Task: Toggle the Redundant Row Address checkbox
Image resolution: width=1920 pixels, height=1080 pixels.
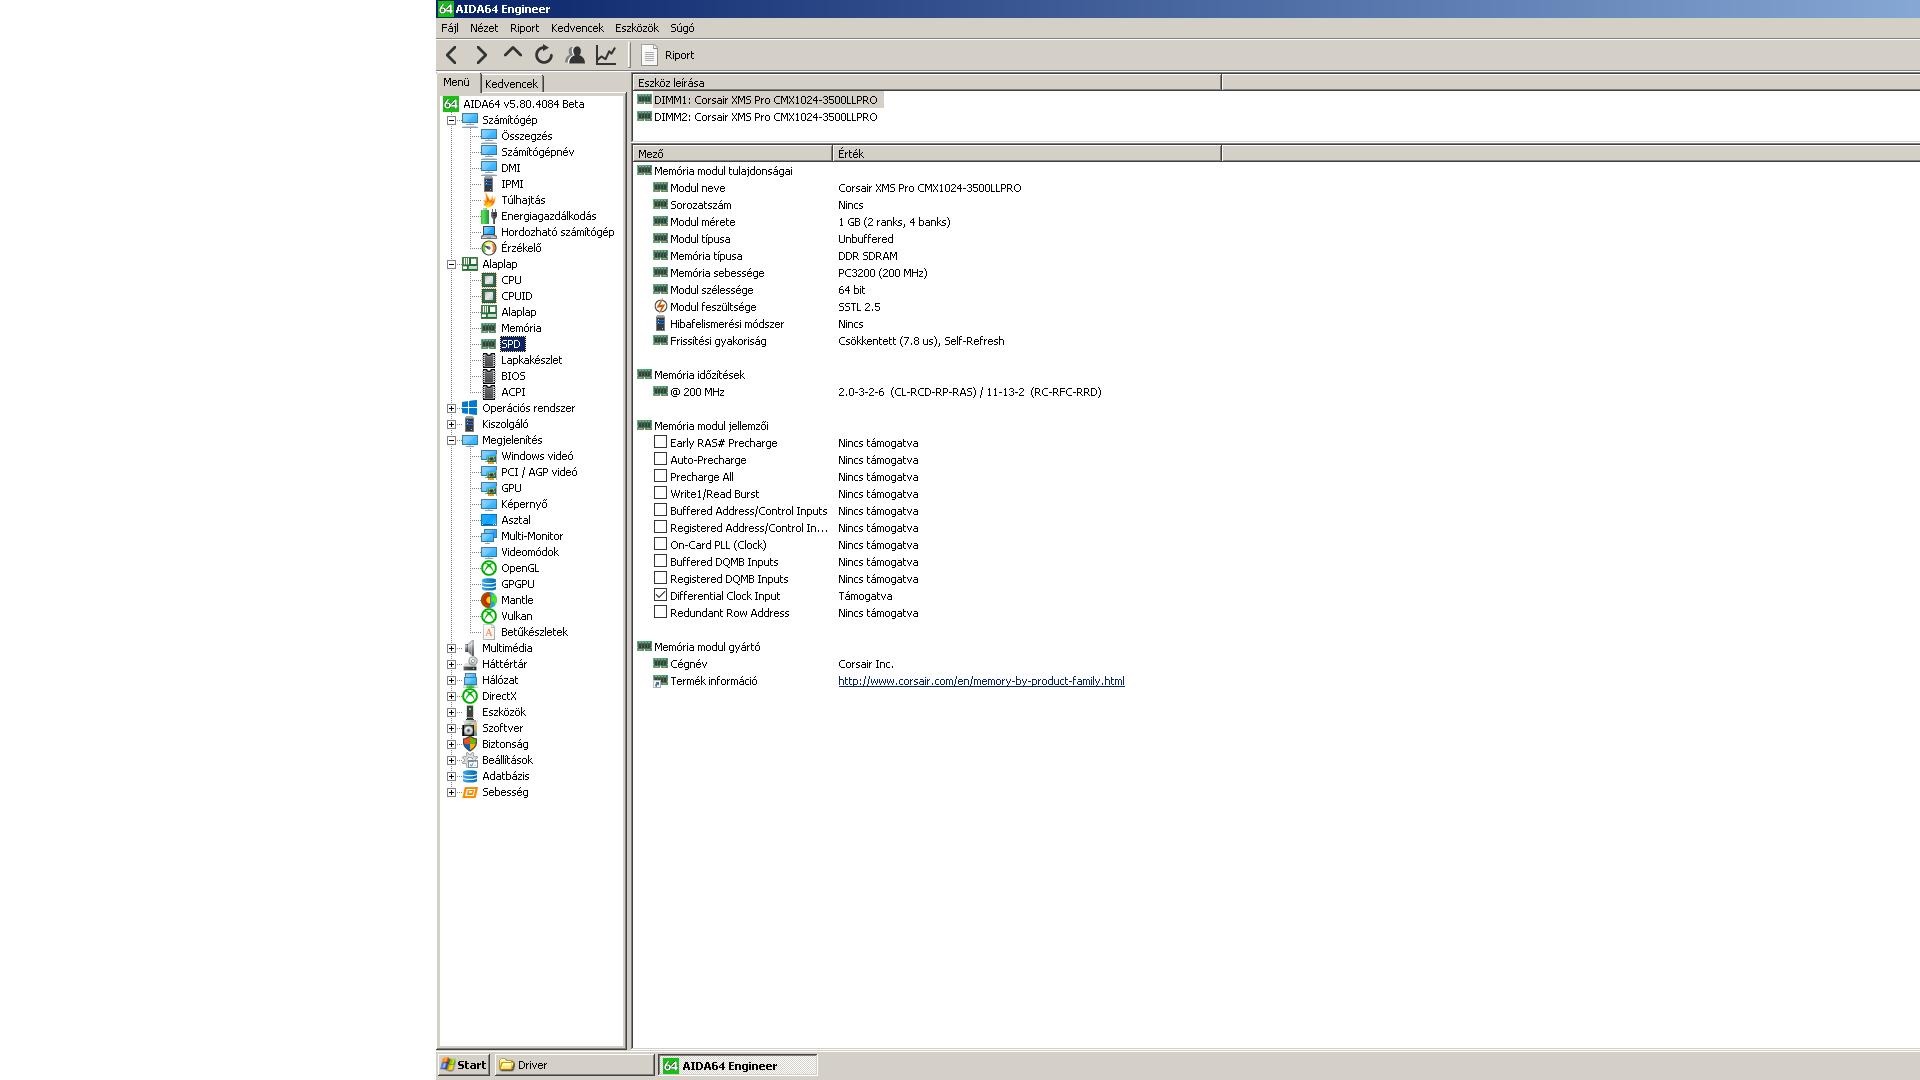Action: click(660, 612)
